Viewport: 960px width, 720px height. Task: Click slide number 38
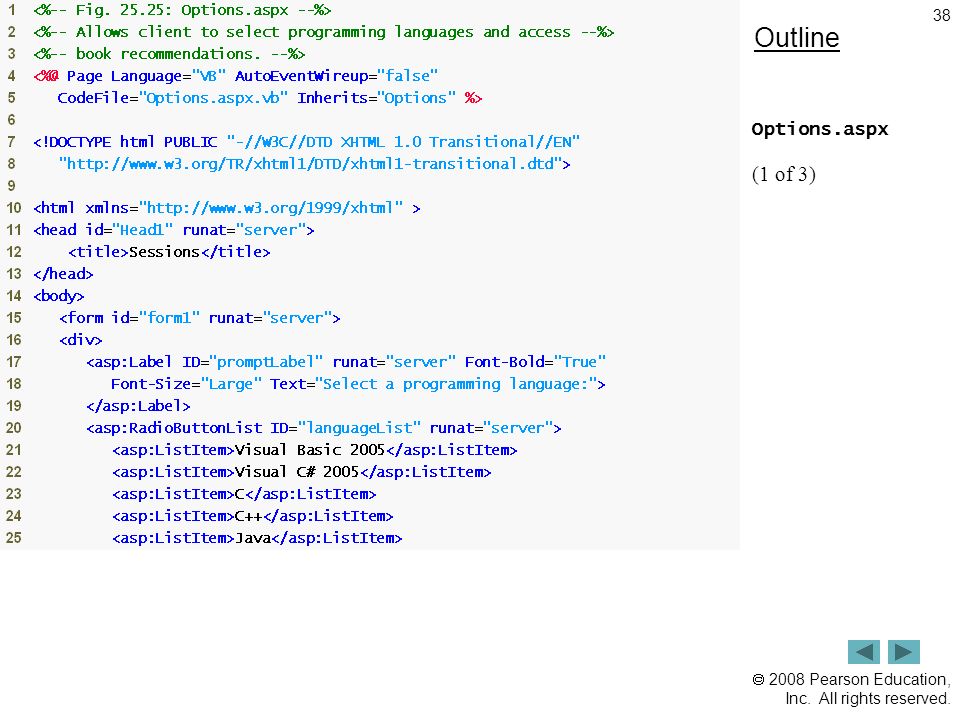[x=941, y=15]
